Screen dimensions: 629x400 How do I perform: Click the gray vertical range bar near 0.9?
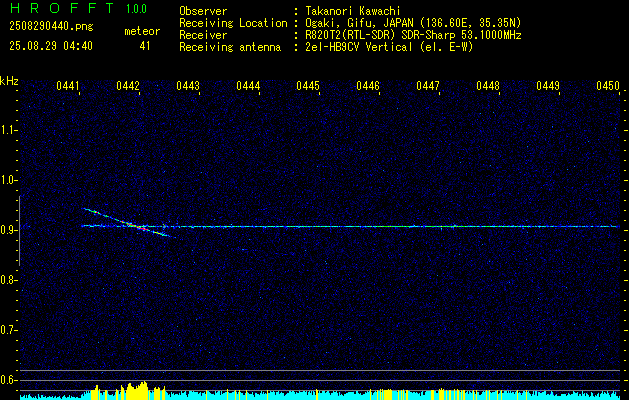[x=20, y=231]
